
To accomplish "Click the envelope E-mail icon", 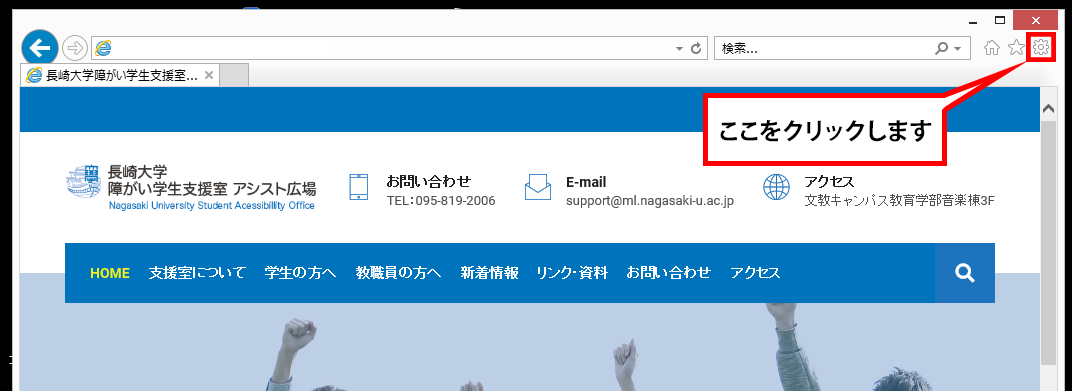I will pyautogui.click(x=538, y=187).
